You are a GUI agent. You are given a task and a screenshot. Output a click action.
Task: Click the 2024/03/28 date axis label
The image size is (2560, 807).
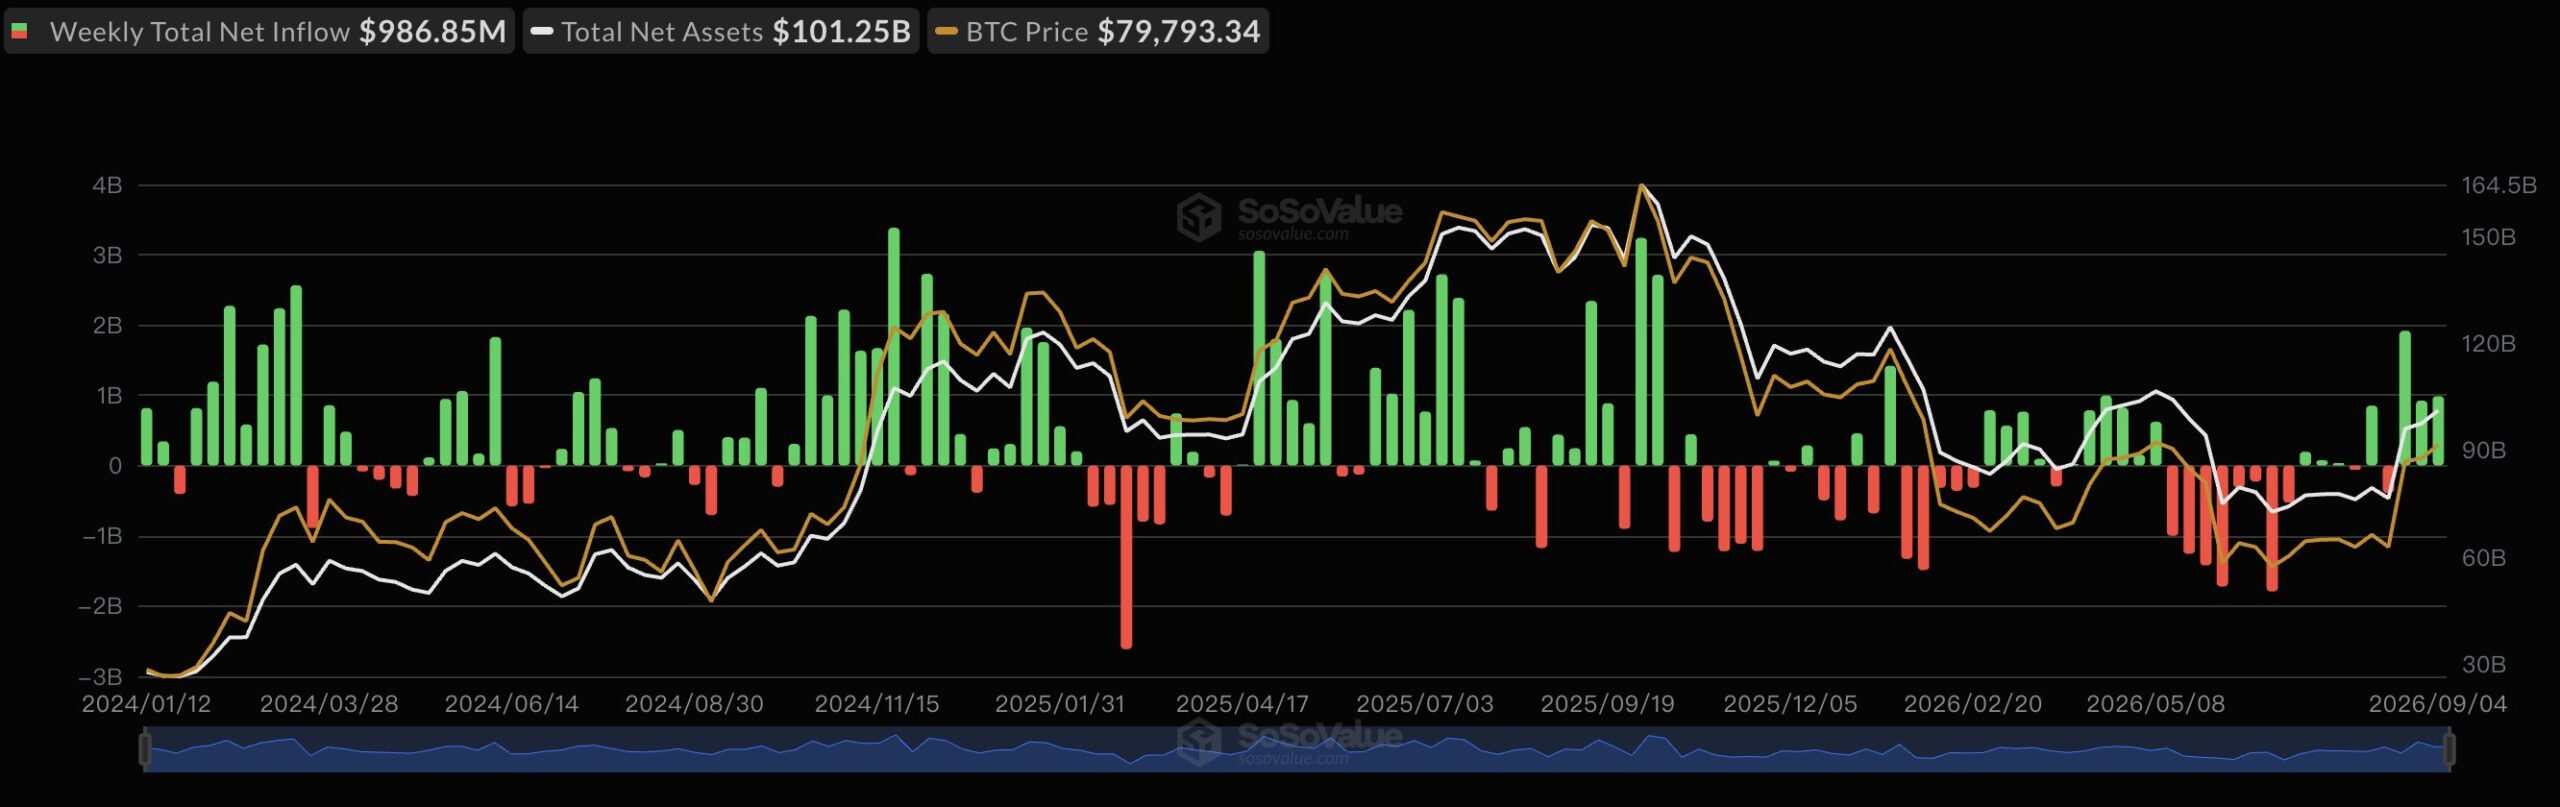(x=329, y=704)
